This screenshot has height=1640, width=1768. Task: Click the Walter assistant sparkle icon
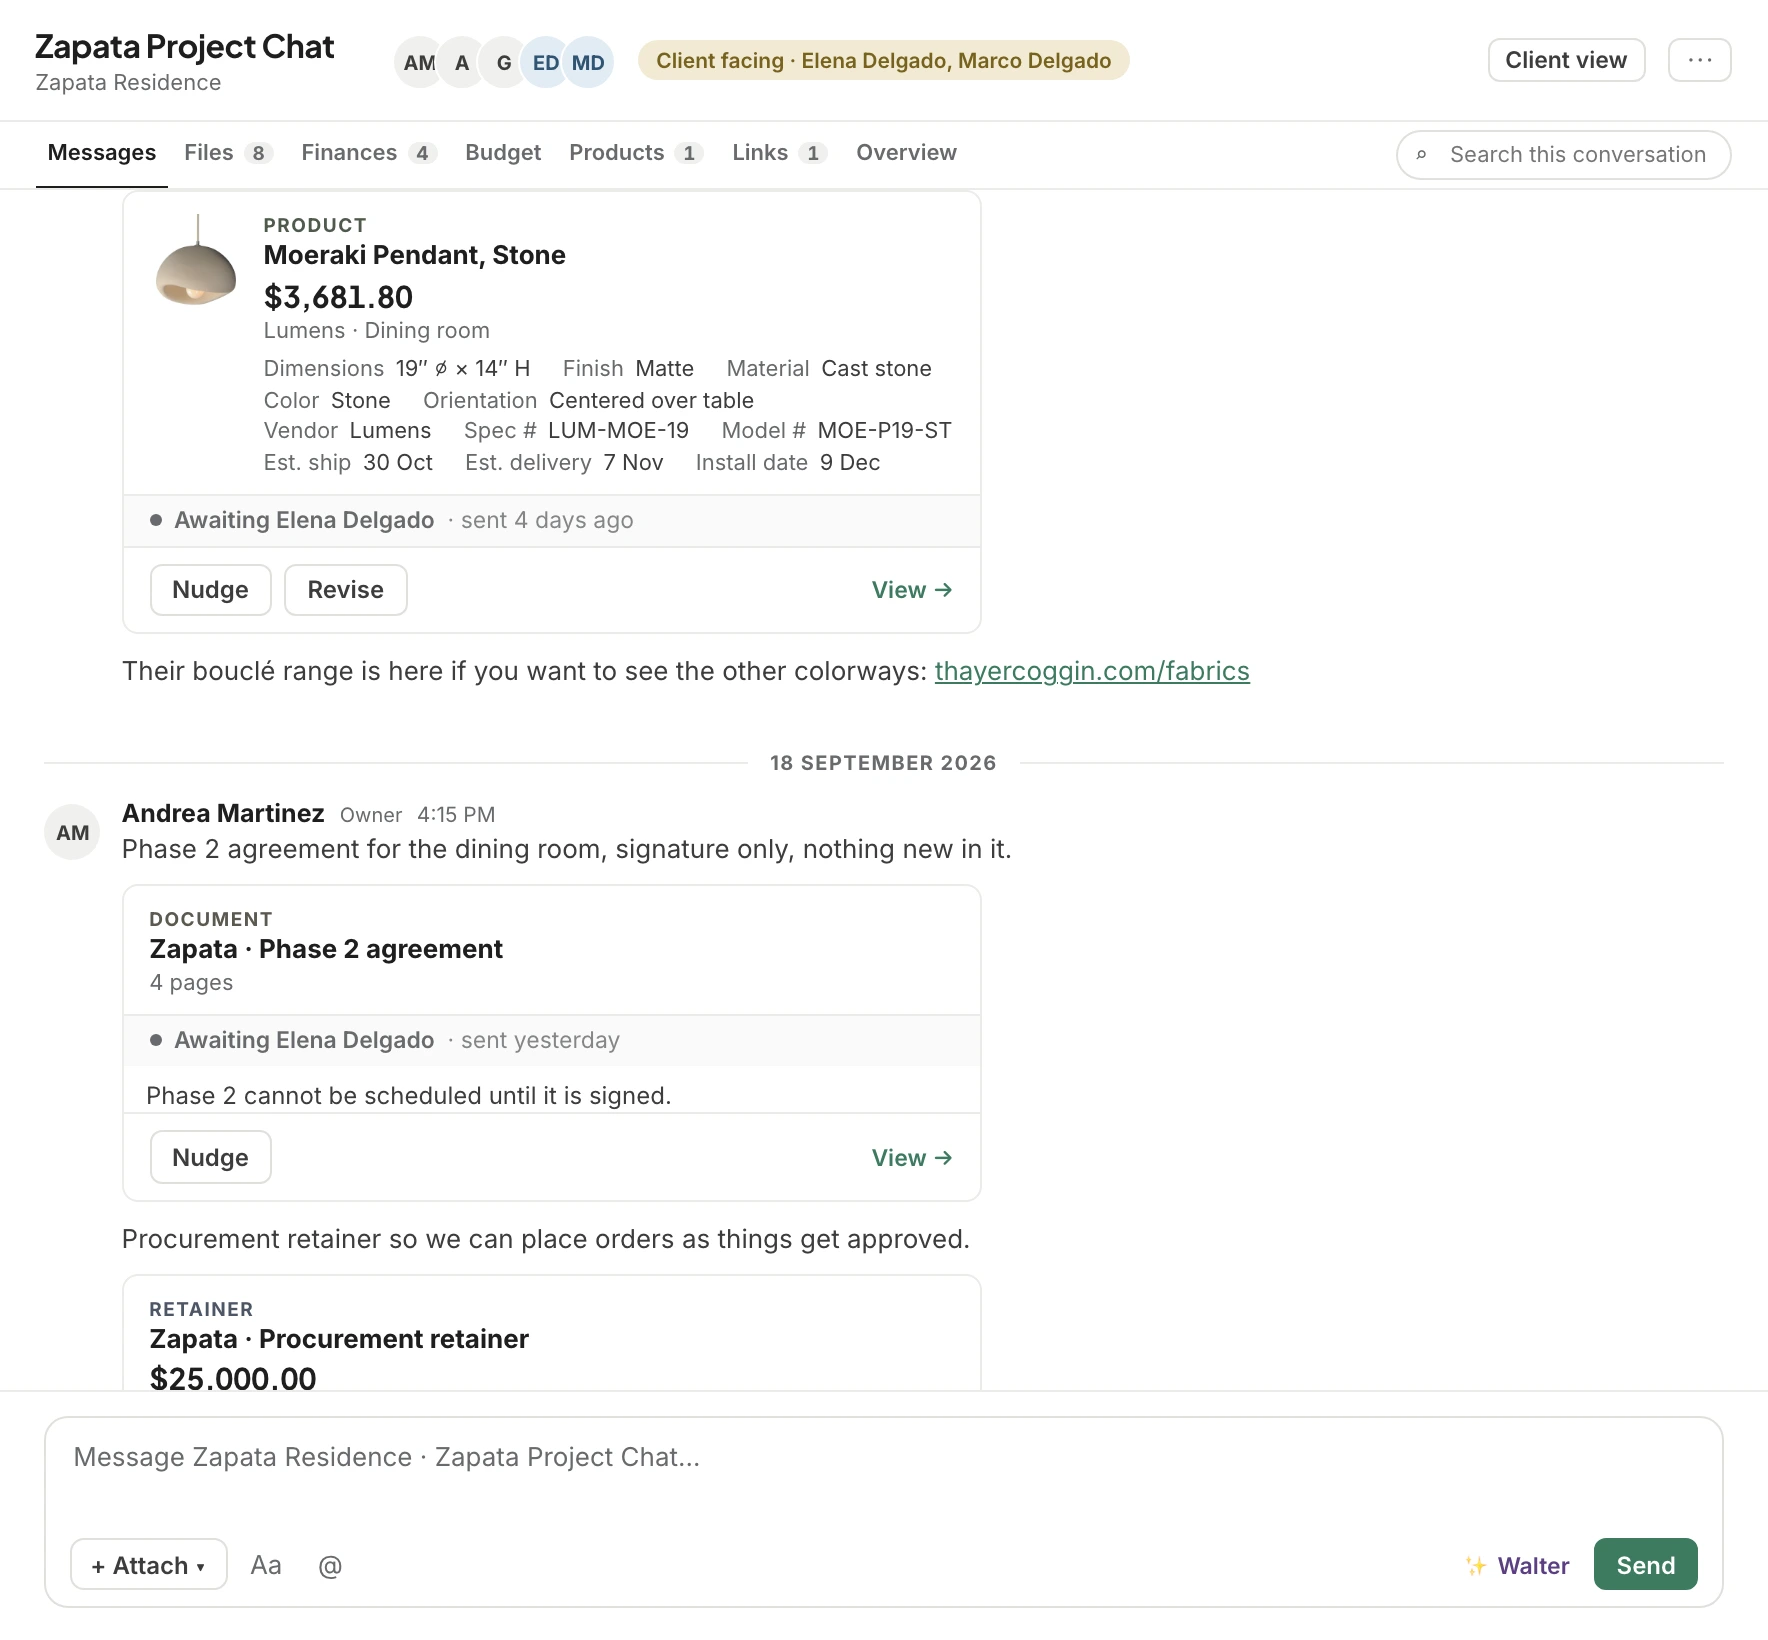click(x=1476, y=1565)
